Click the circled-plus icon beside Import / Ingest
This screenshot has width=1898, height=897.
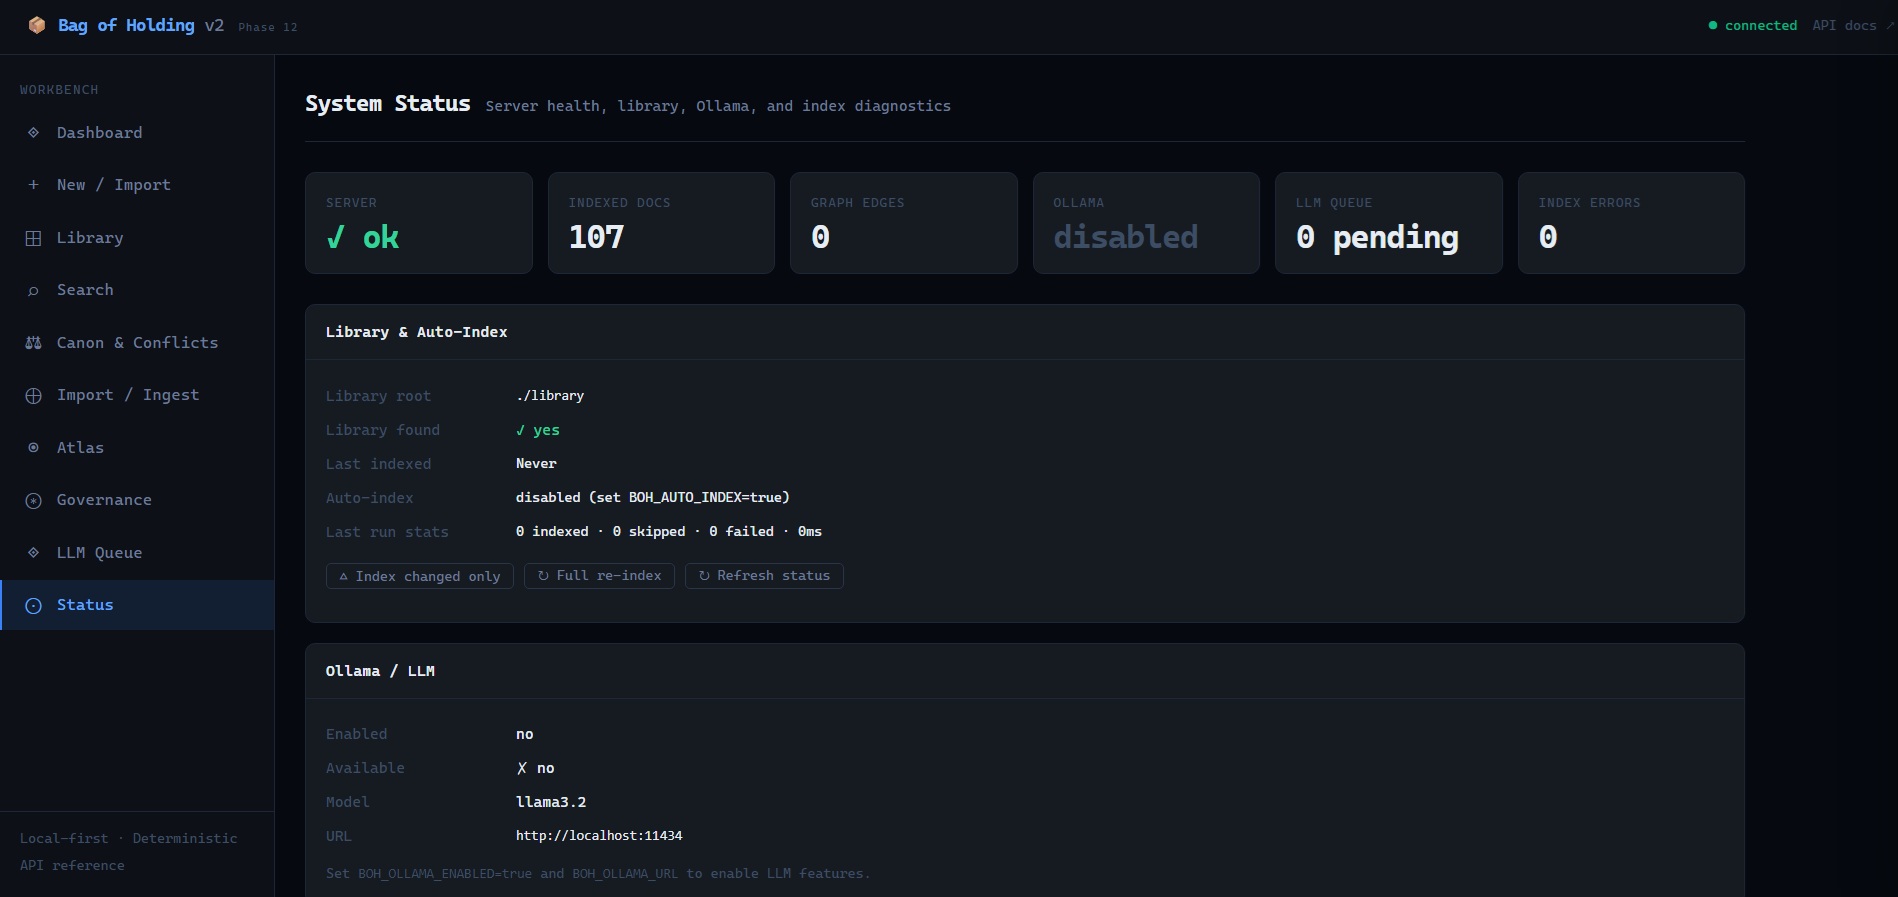coord(33,396)
